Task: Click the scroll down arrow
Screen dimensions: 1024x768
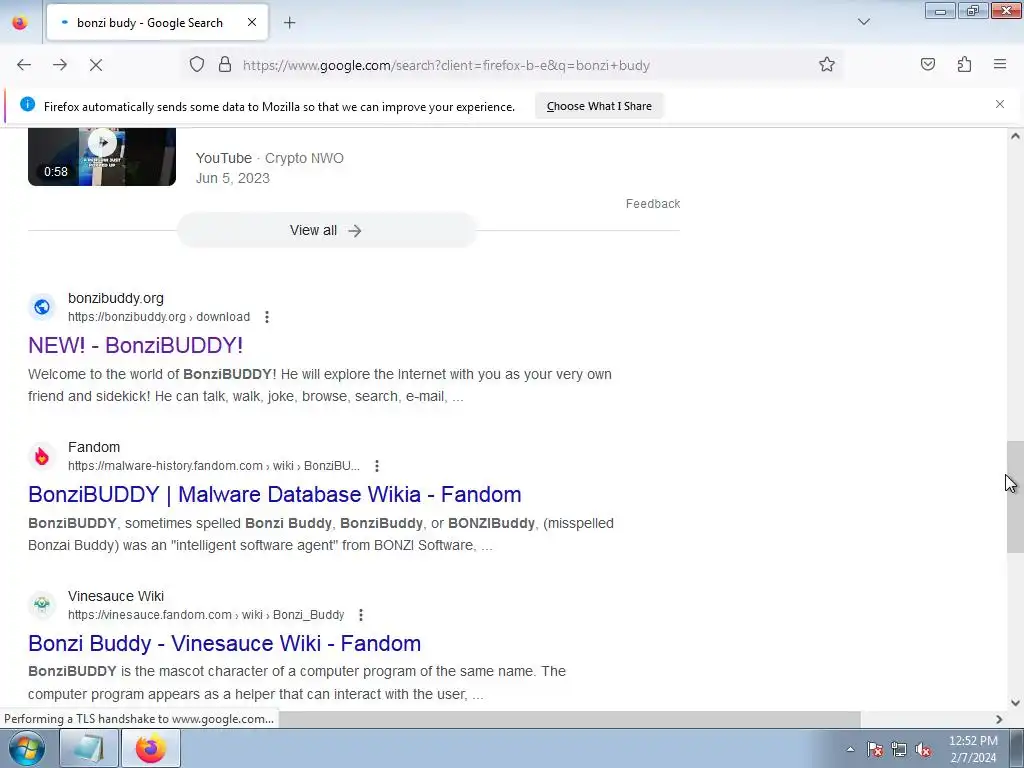Action: tap(1015, 703)
